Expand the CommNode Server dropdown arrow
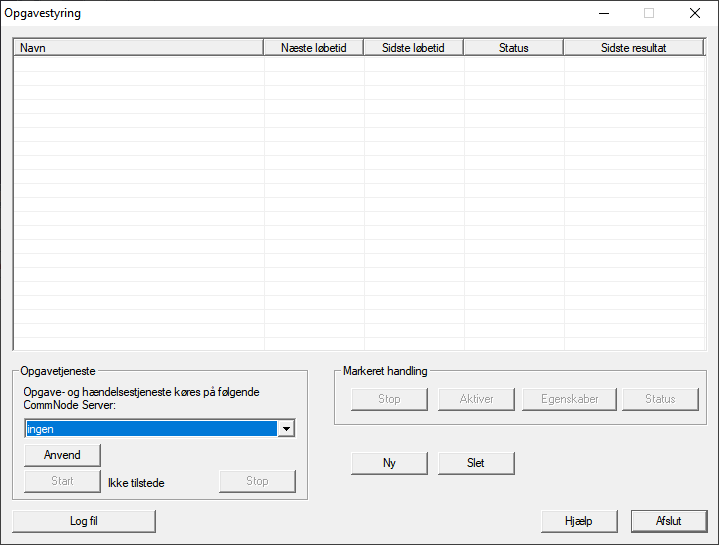The height and width of the screenshot is (545, 719). pos(286,429)
